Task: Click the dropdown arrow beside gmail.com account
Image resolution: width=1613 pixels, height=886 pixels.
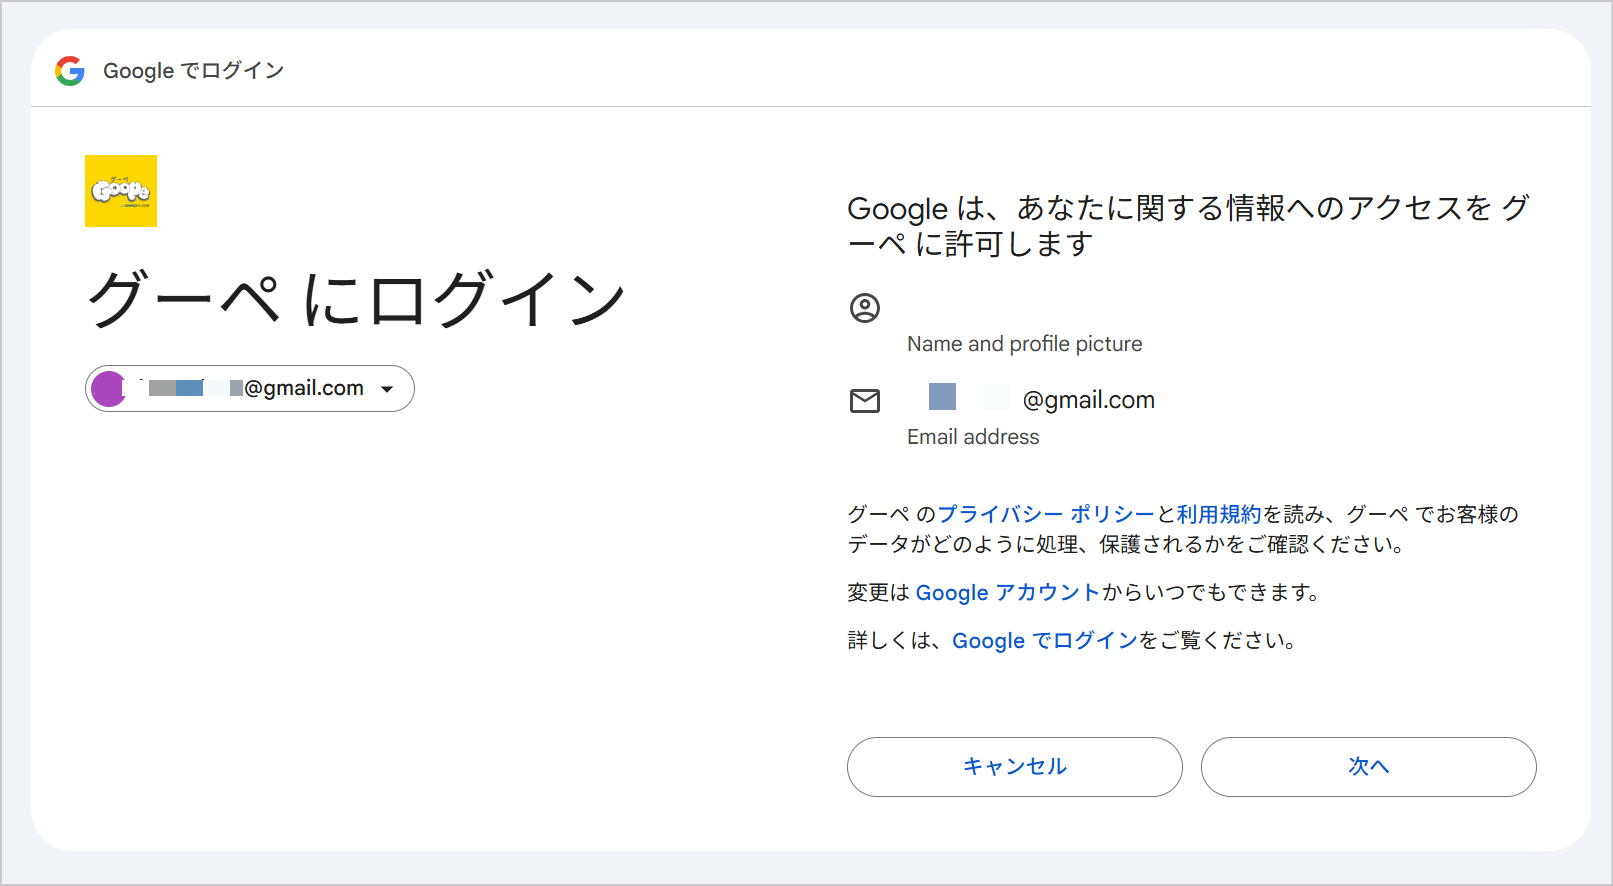Action: pyautogui.click(x=388, y=389)
